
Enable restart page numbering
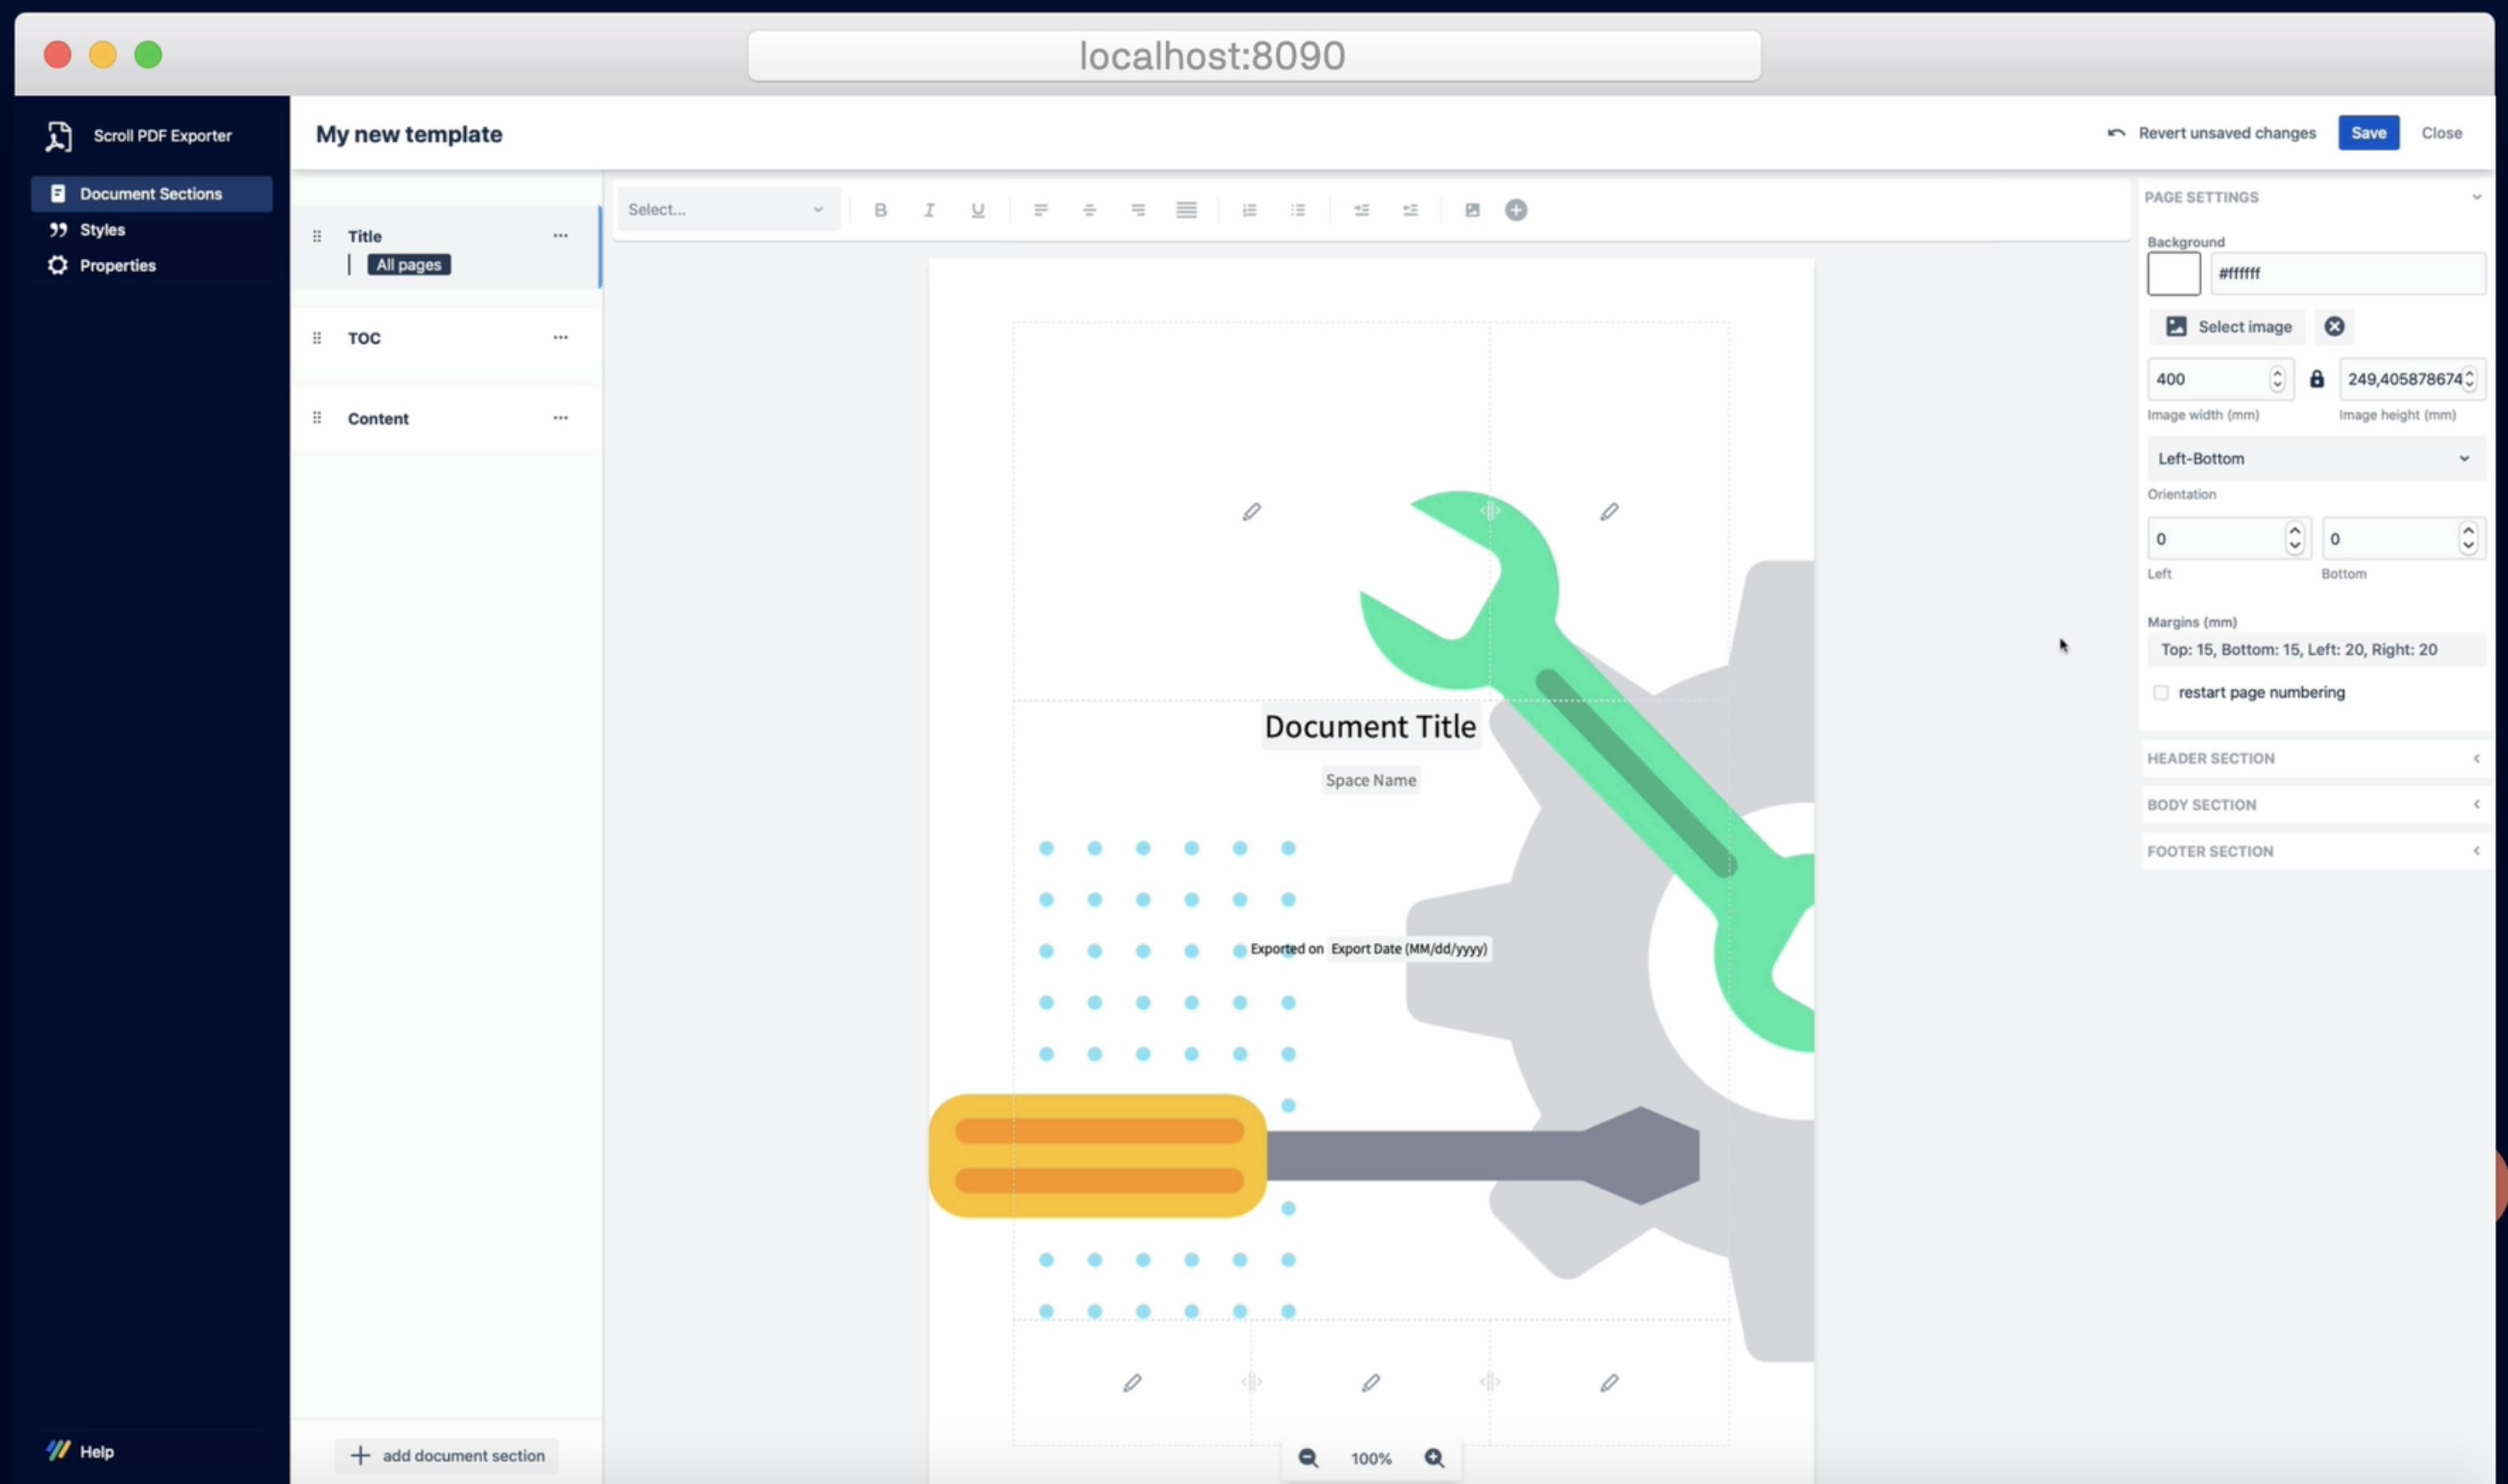[x=2161, y=692]
